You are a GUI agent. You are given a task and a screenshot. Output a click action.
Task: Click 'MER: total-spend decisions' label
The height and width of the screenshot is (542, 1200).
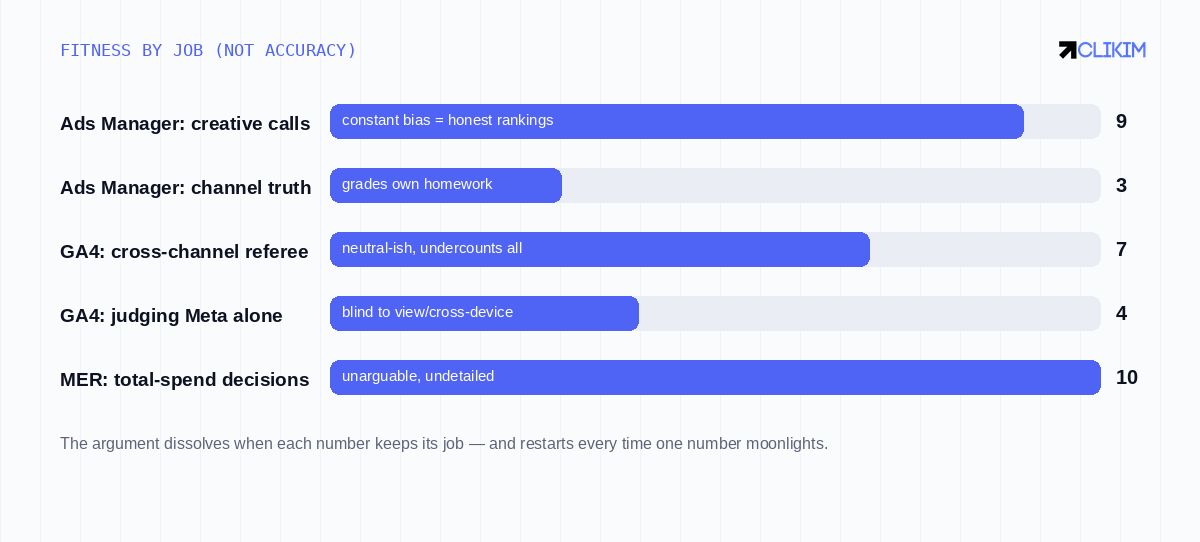pyautogui.click(x=185, y=380)
